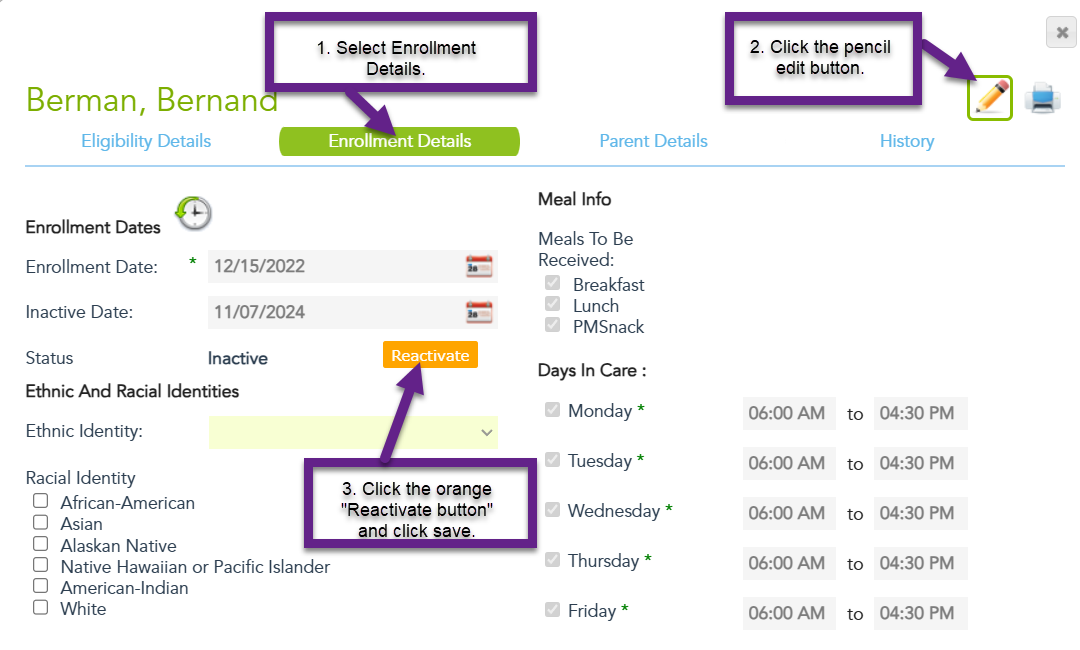Expand the Ethnic Identity dropdown
The height and width of the screenshot is (650, 1080).
pos(353,432)
